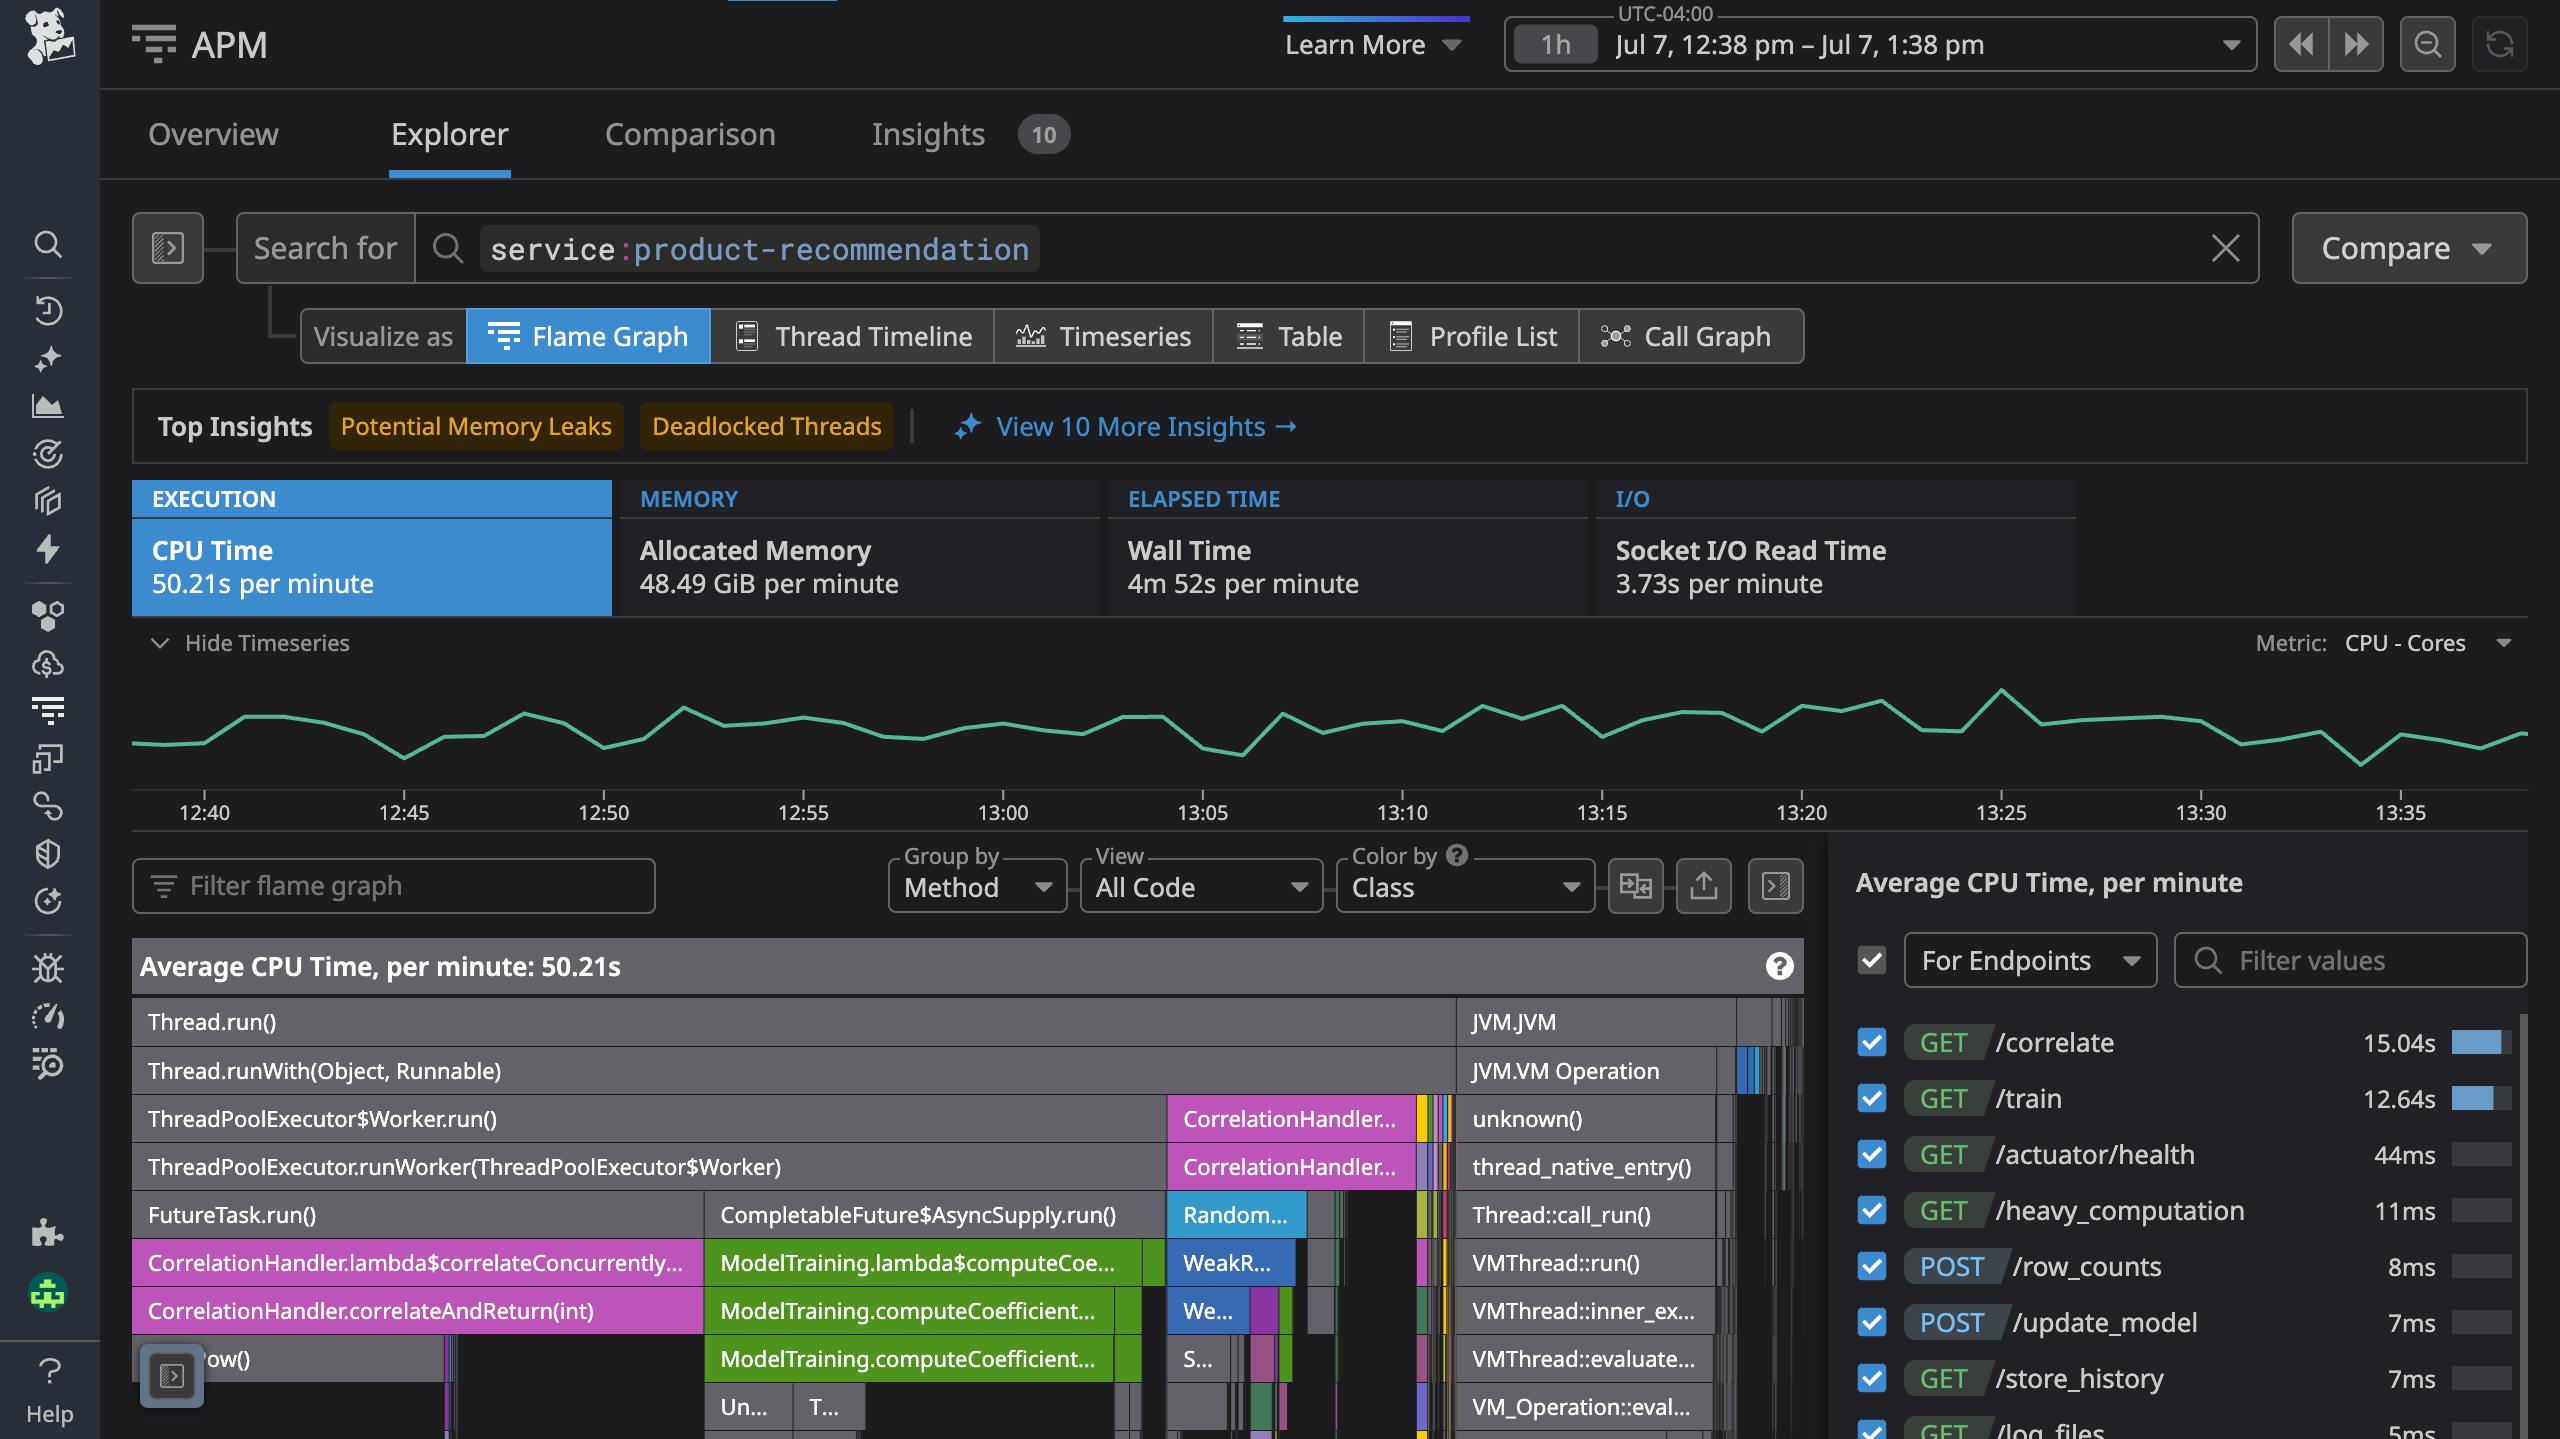2560x1439 pixels.
Task: Click the Deadlocked Threads insight button
Action: pos(766,426)
